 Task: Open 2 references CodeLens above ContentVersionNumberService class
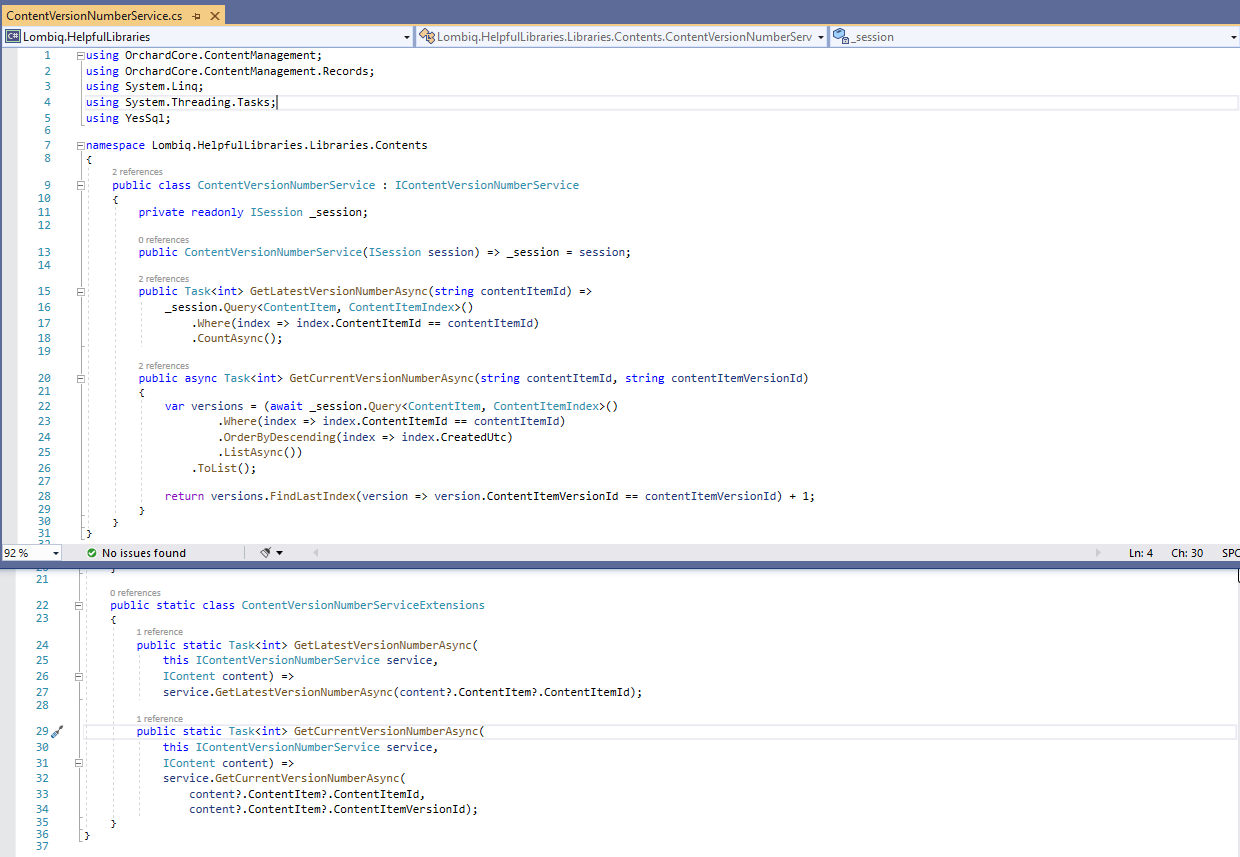(x=137, y=172)
